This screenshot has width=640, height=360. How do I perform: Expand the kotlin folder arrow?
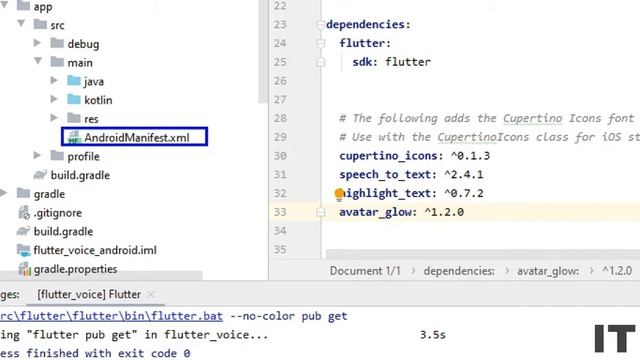(54, 99)
